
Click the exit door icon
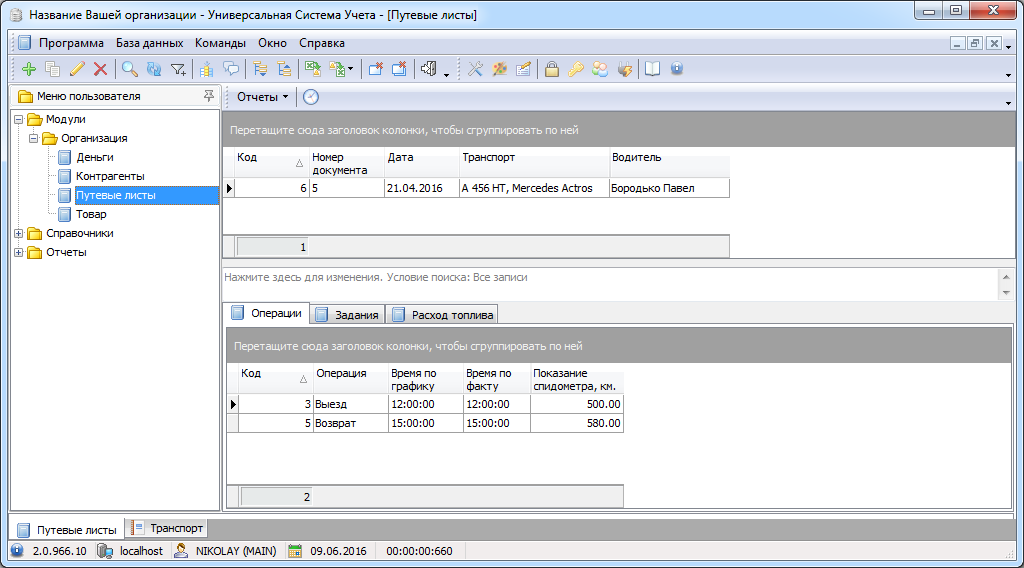428,69
